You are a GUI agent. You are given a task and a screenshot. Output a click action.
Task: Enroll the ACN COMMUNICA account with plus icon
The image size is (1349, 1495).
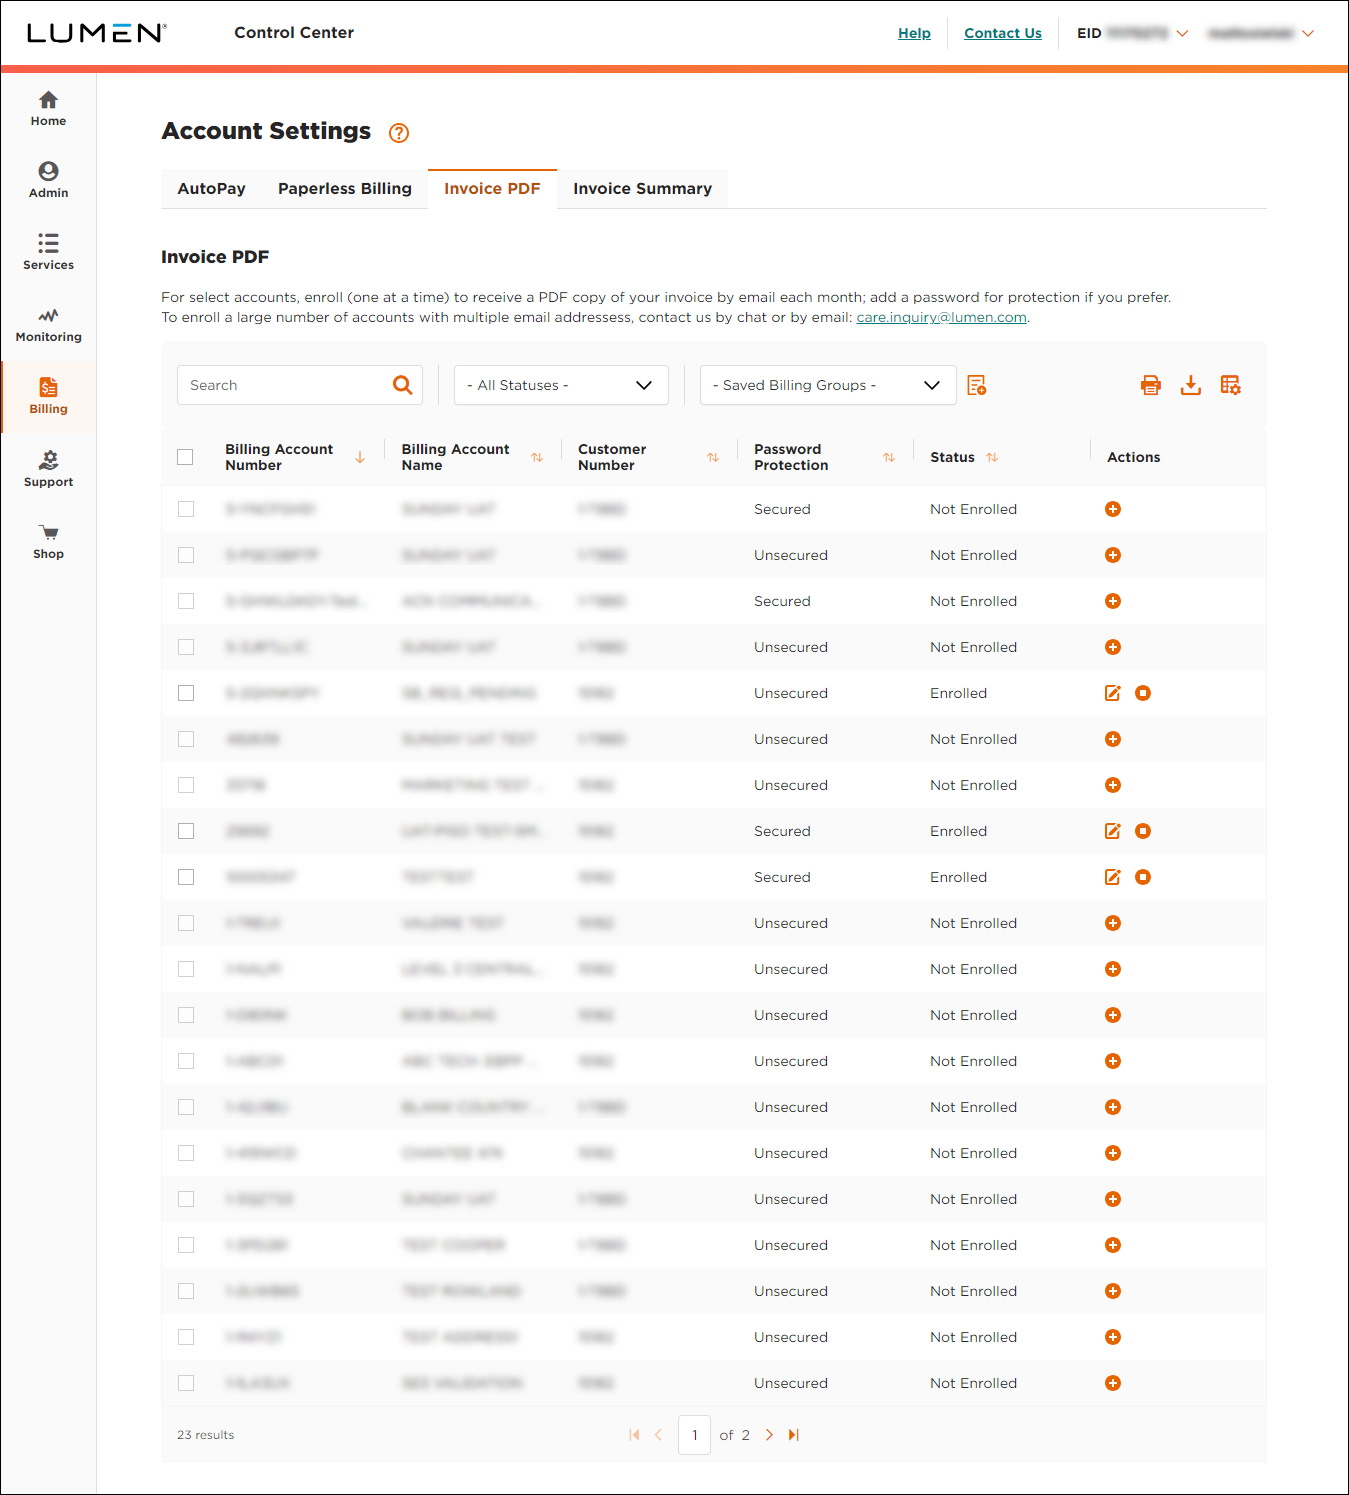(1113, 601)
